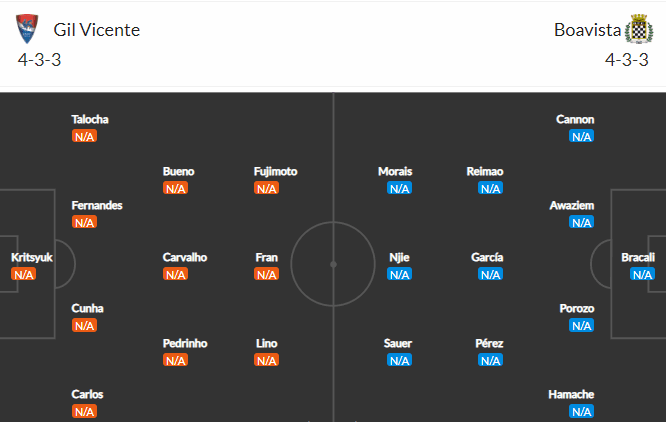Open the Gil Vicente team name link

[96, 30]
